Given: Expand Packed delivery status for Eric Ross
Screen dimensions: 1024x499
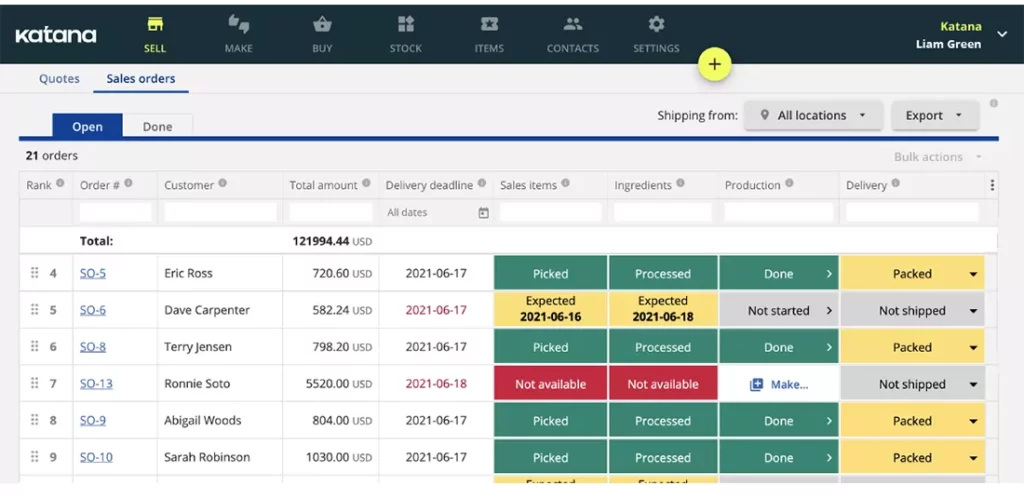Looking at the screenshot, I should pos(972,274).
